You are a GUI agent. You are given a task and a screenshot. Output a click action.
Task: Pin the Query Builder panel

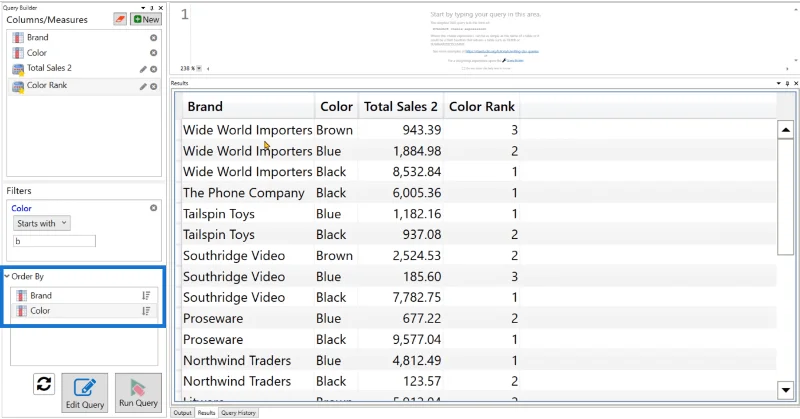[152, 8]
